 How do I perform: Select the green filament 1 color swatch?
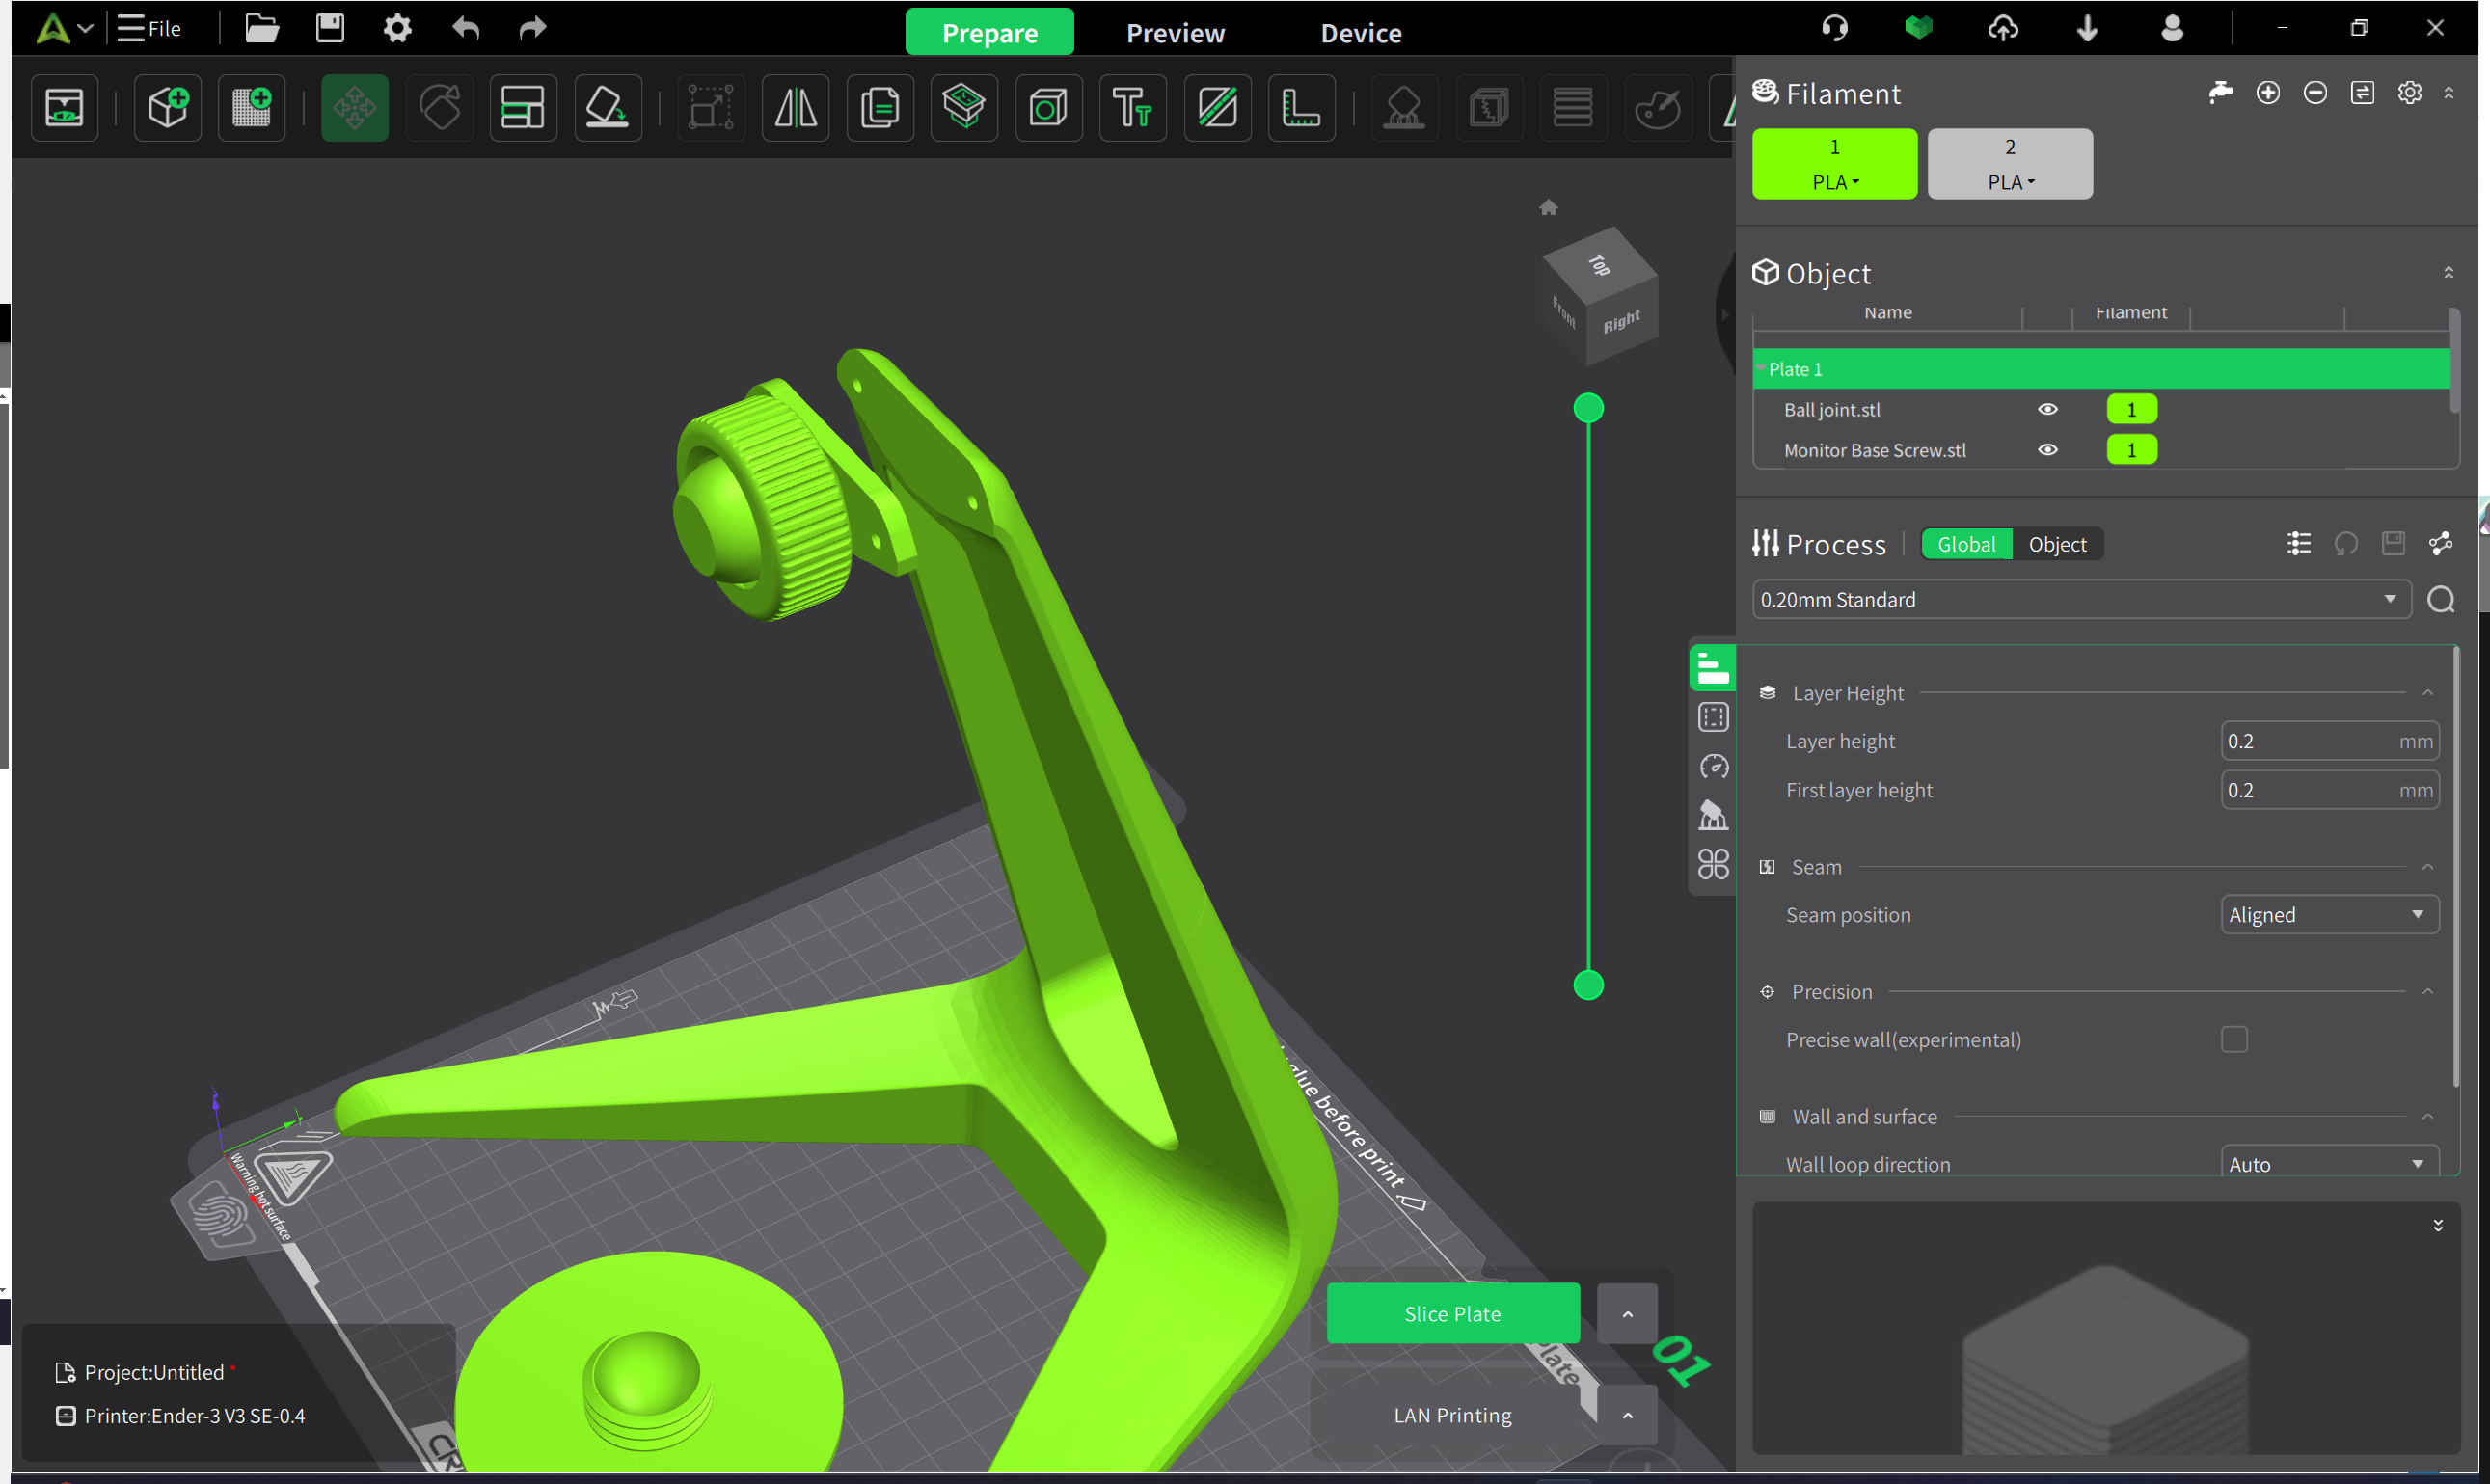pyautogui.click(x=1835, y=163)
